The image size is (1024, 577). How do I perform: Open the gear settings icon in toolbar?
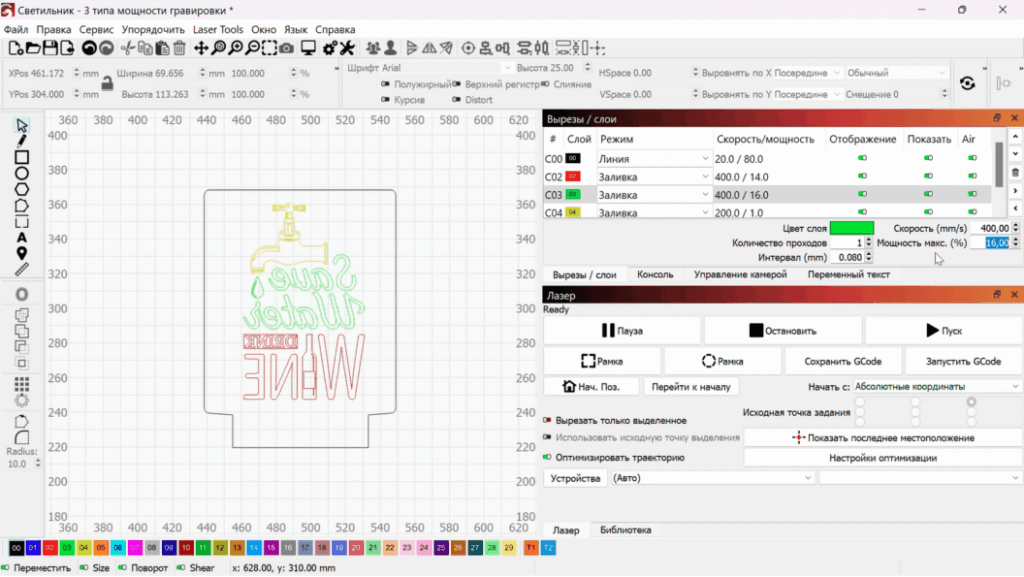pyautogui.click(x=329, y=48)
